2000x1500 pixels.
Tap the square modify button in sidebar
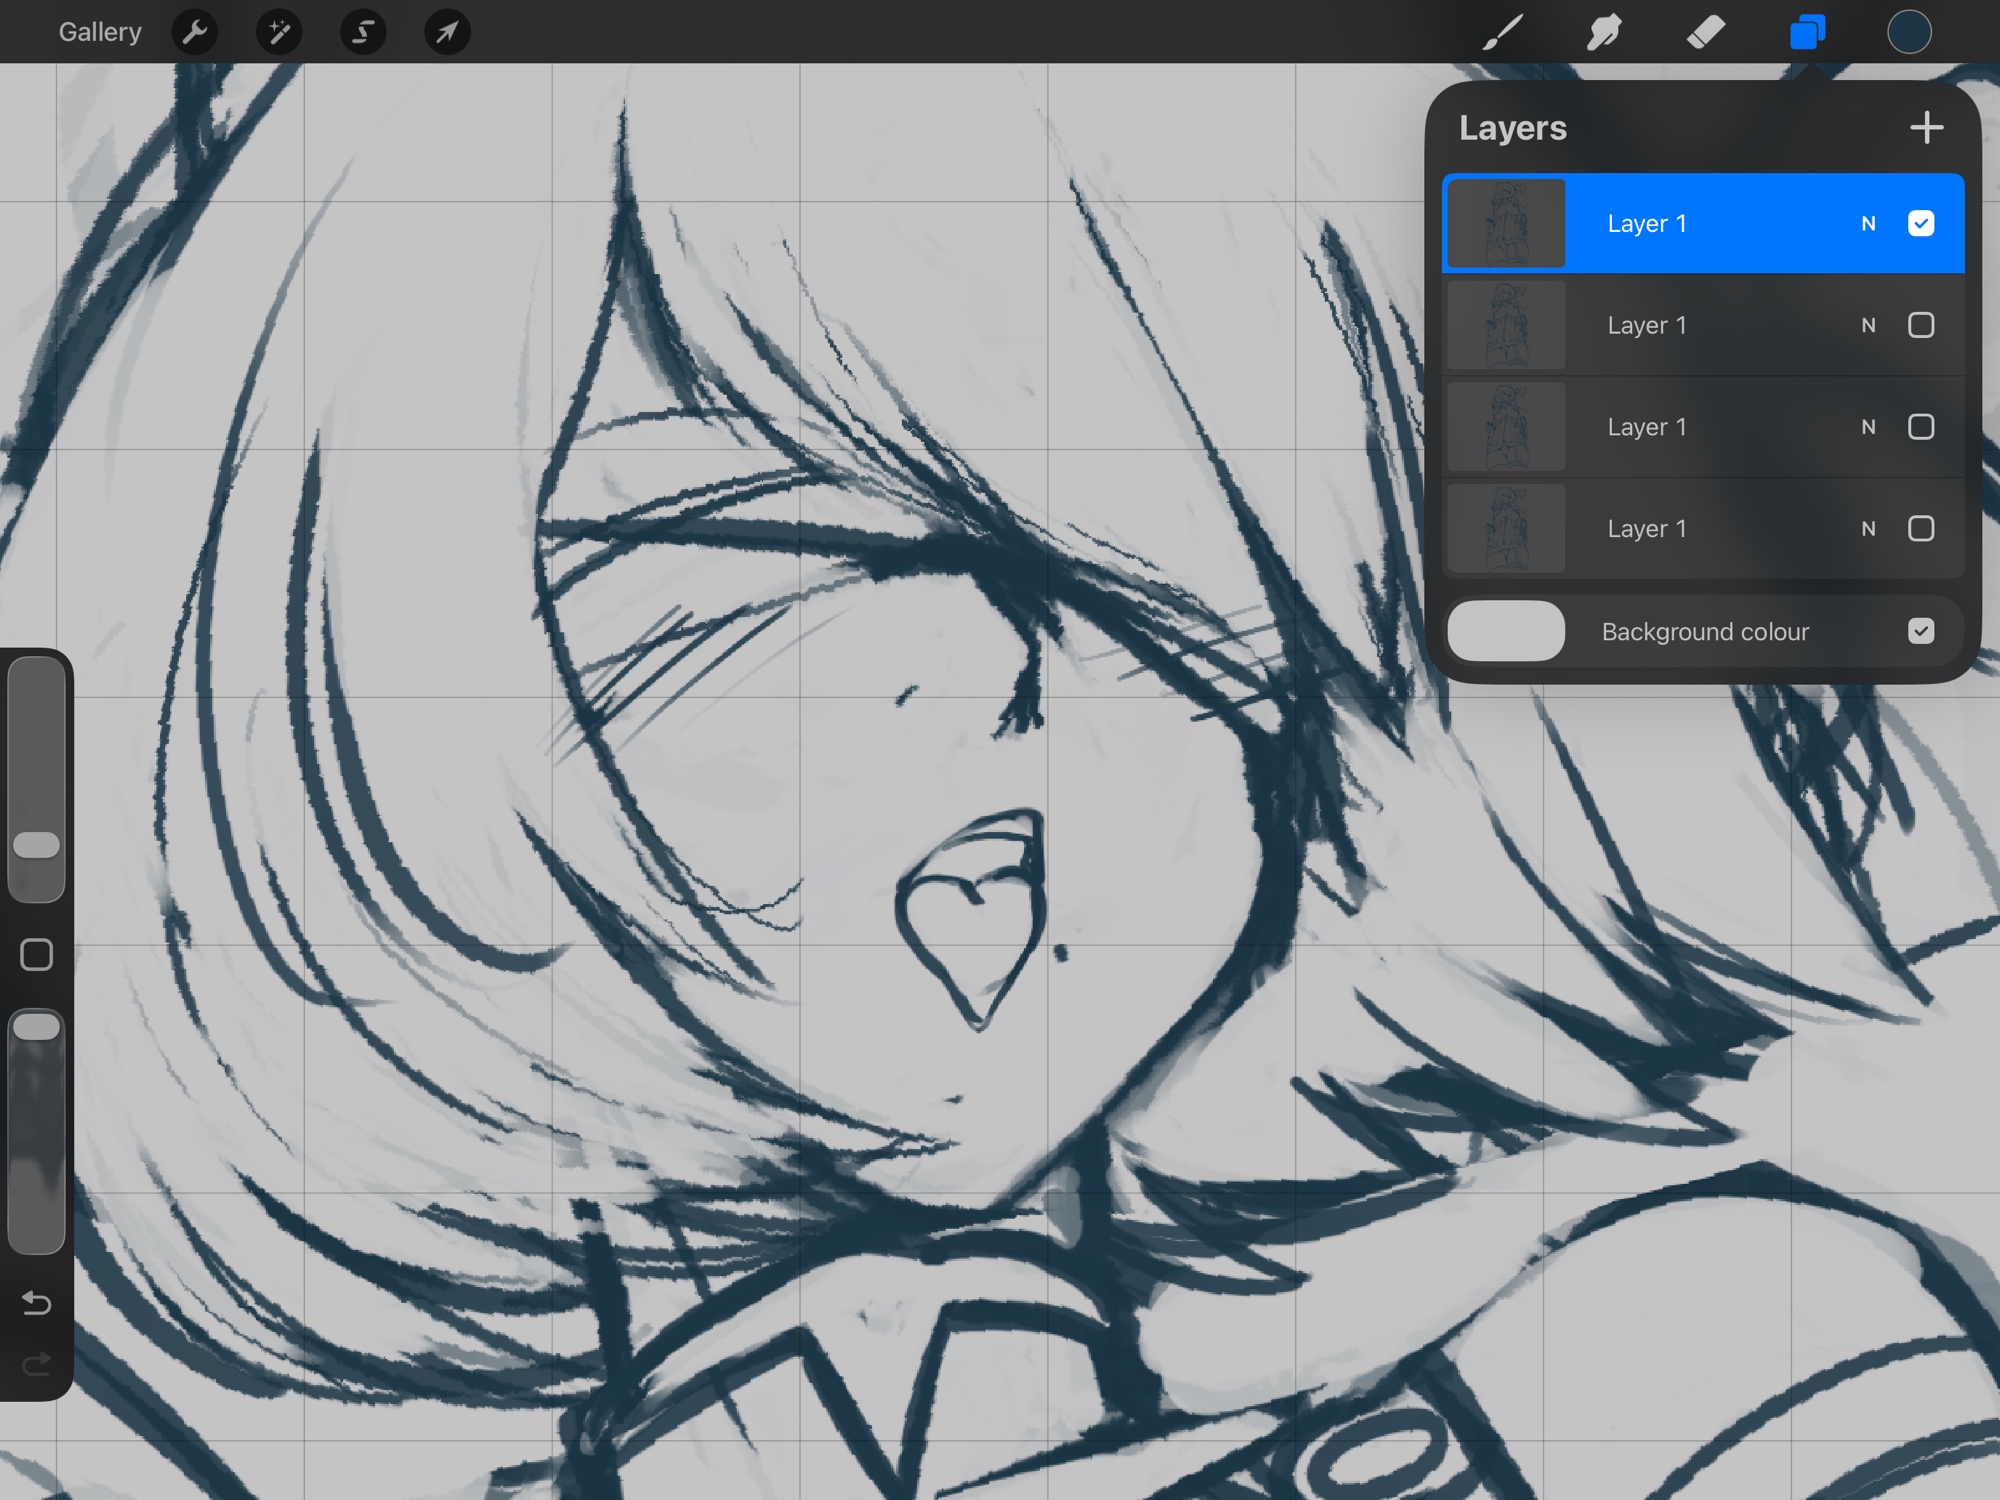point(37,955)
